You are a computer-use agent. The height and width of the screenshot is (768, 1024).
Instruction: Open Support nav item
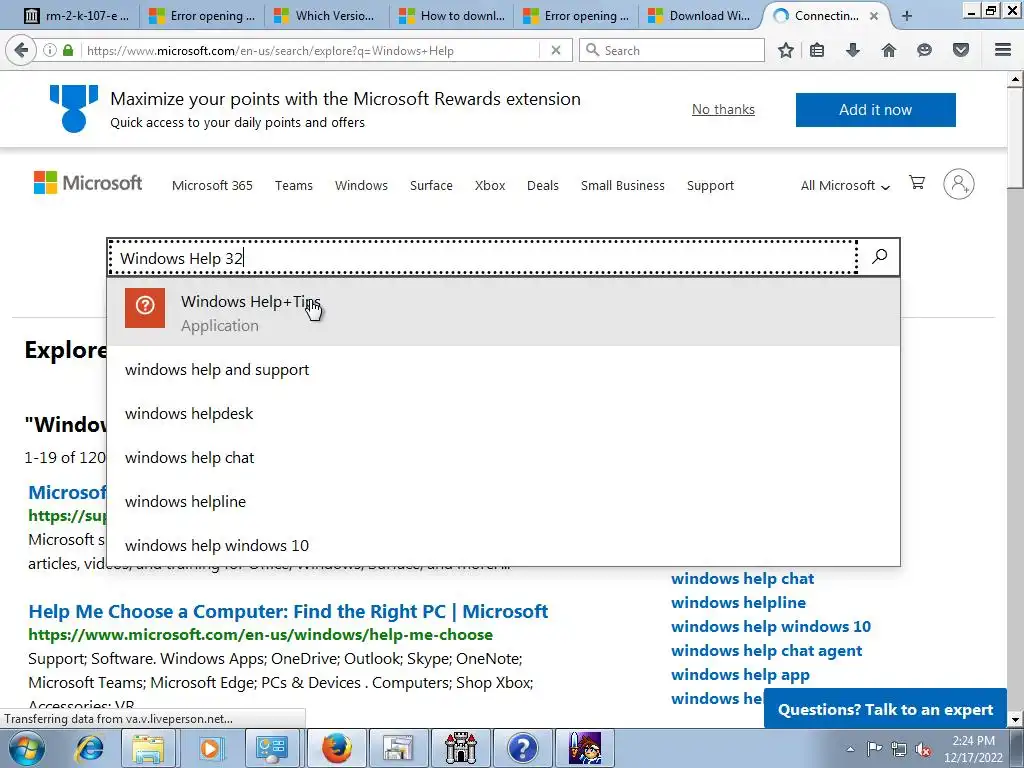click(x=710, y=185)
